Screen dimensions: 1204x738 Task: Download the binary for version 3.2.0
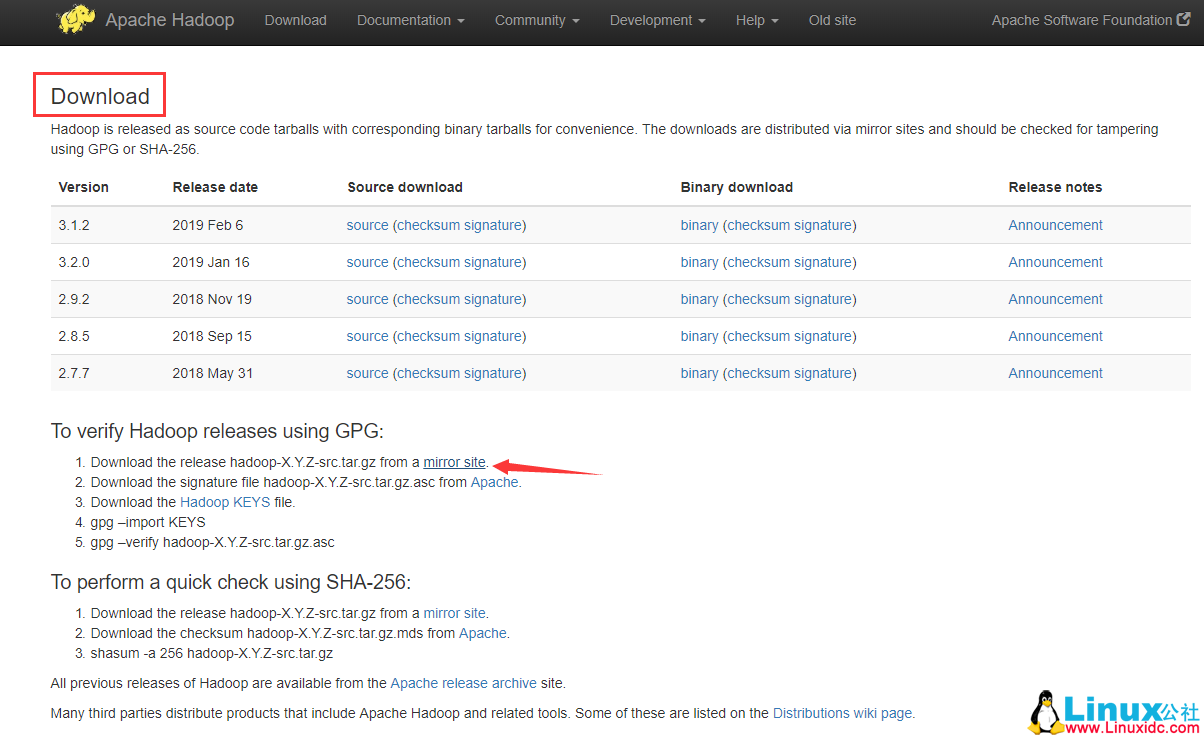[x=699, y=262]
